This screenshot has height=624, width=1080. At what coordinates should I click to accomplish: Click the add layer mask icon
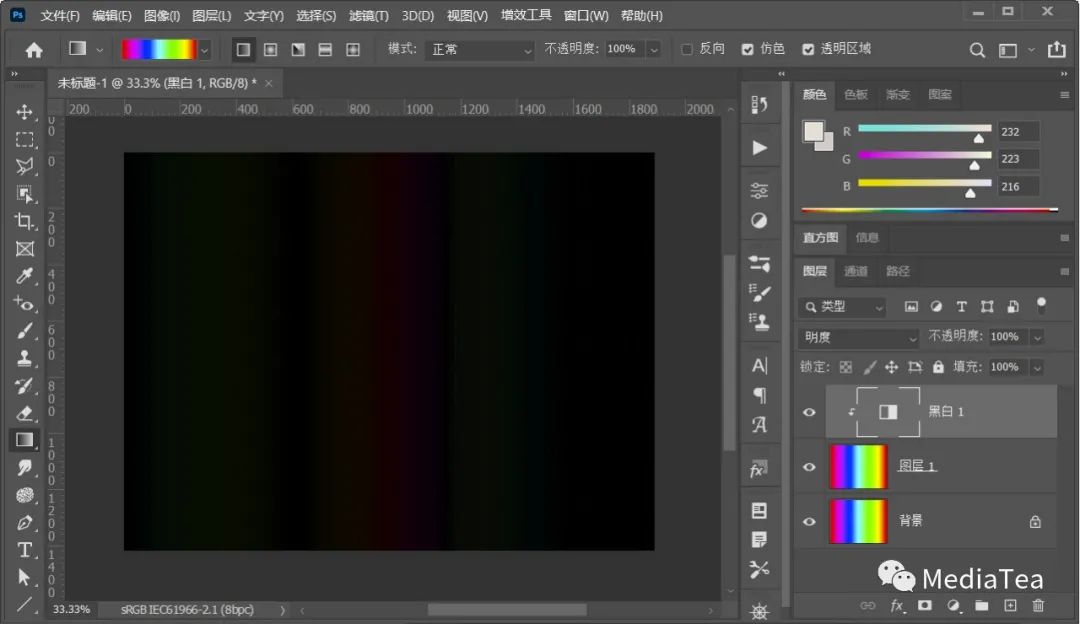coord(924,605)
